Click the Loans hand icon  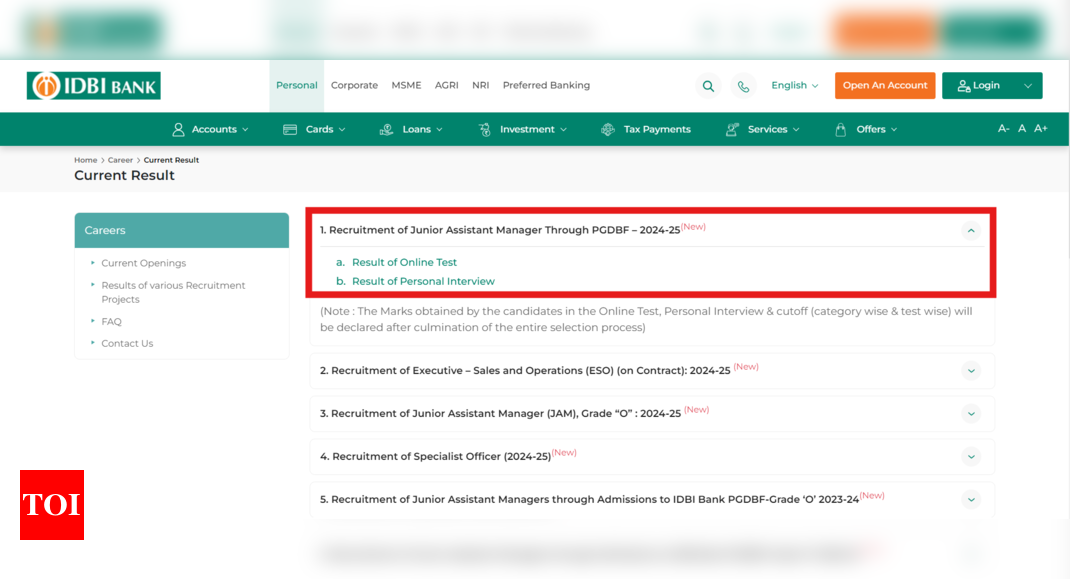[x=386, y=129]
